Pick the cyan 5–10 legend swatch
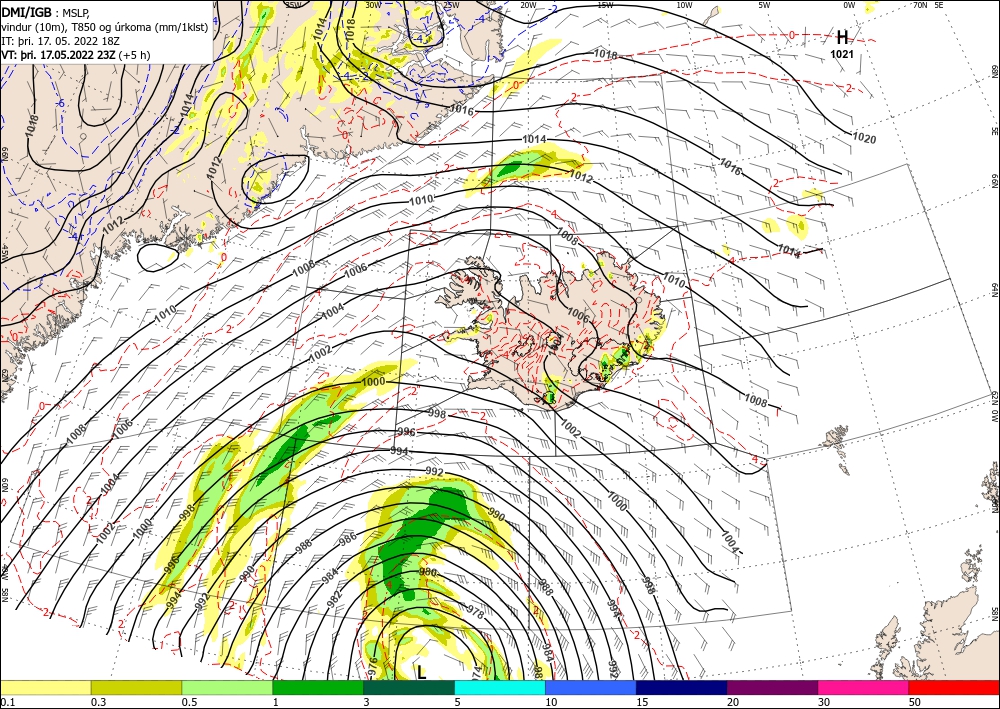This screenshot has height=709, width=1000. [x=500, y=687]
